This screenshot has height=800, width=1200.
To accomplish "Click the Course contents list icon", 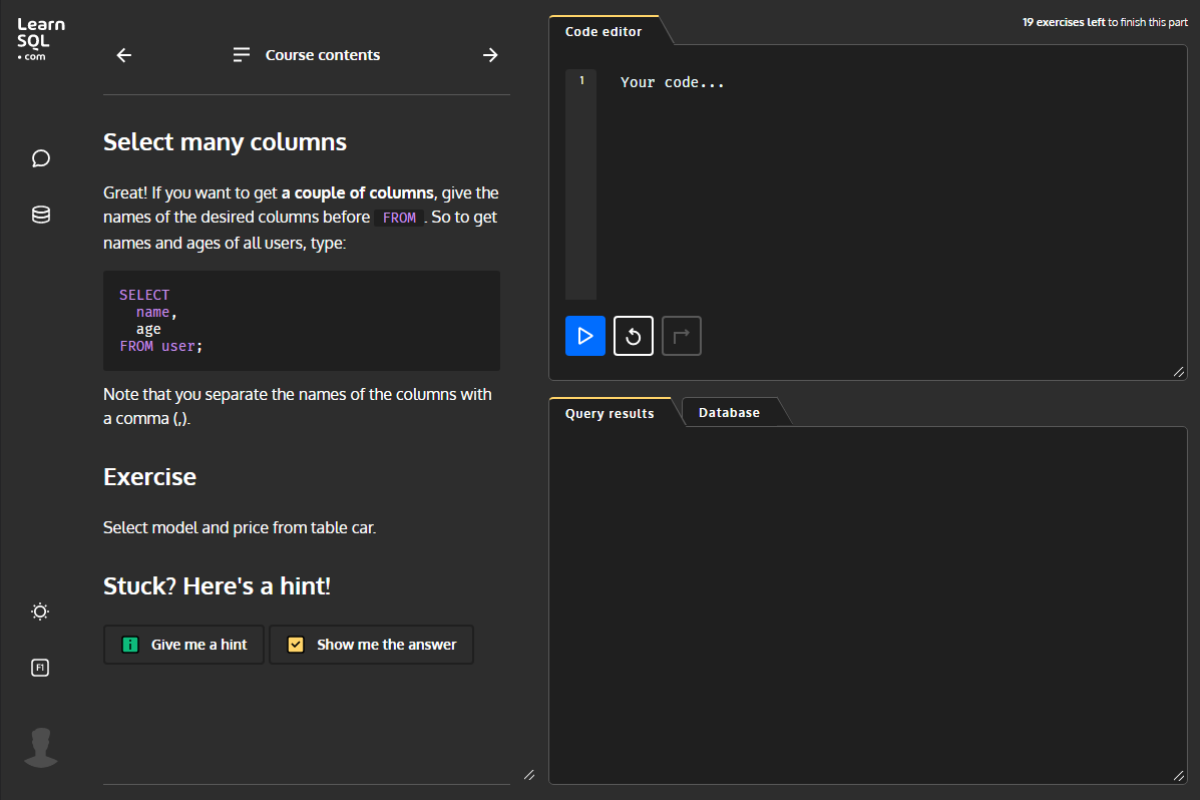I will coord(241,55).
